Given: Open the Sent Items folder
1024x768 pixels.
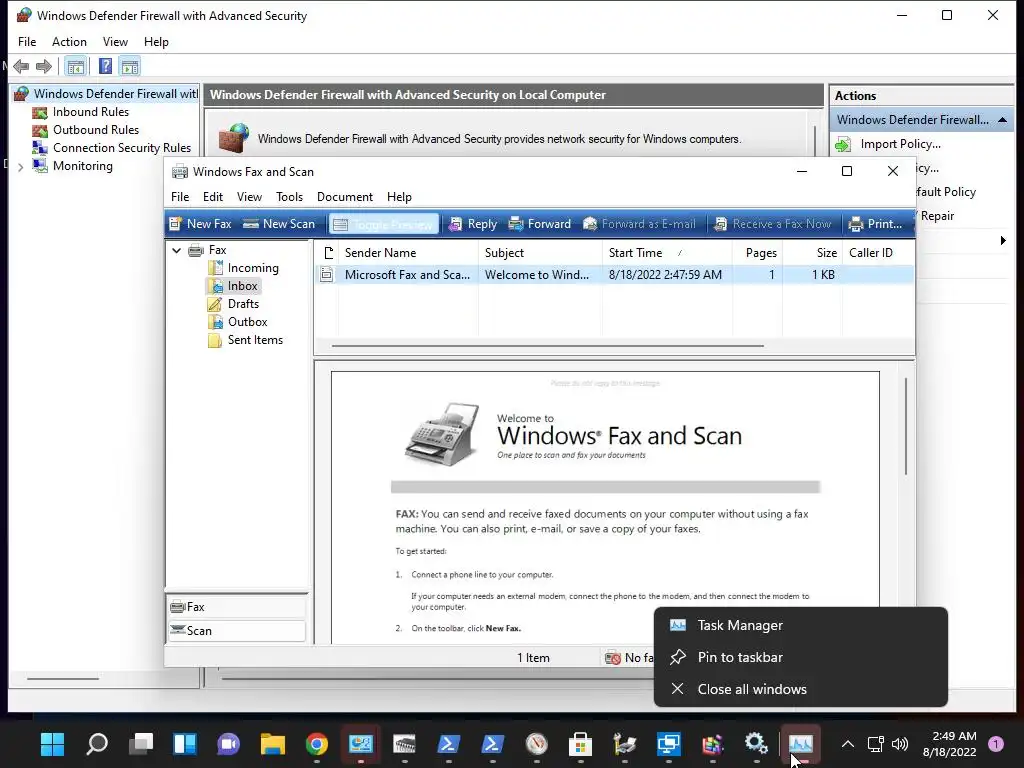Looking at the screenshot, I should (x=246, y=340).
